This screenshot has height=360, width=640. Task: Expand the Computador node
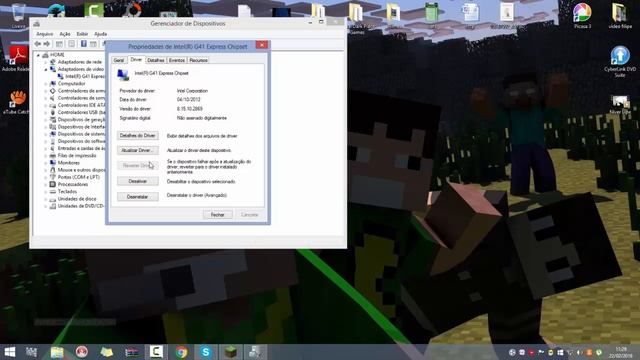(46, 84)
